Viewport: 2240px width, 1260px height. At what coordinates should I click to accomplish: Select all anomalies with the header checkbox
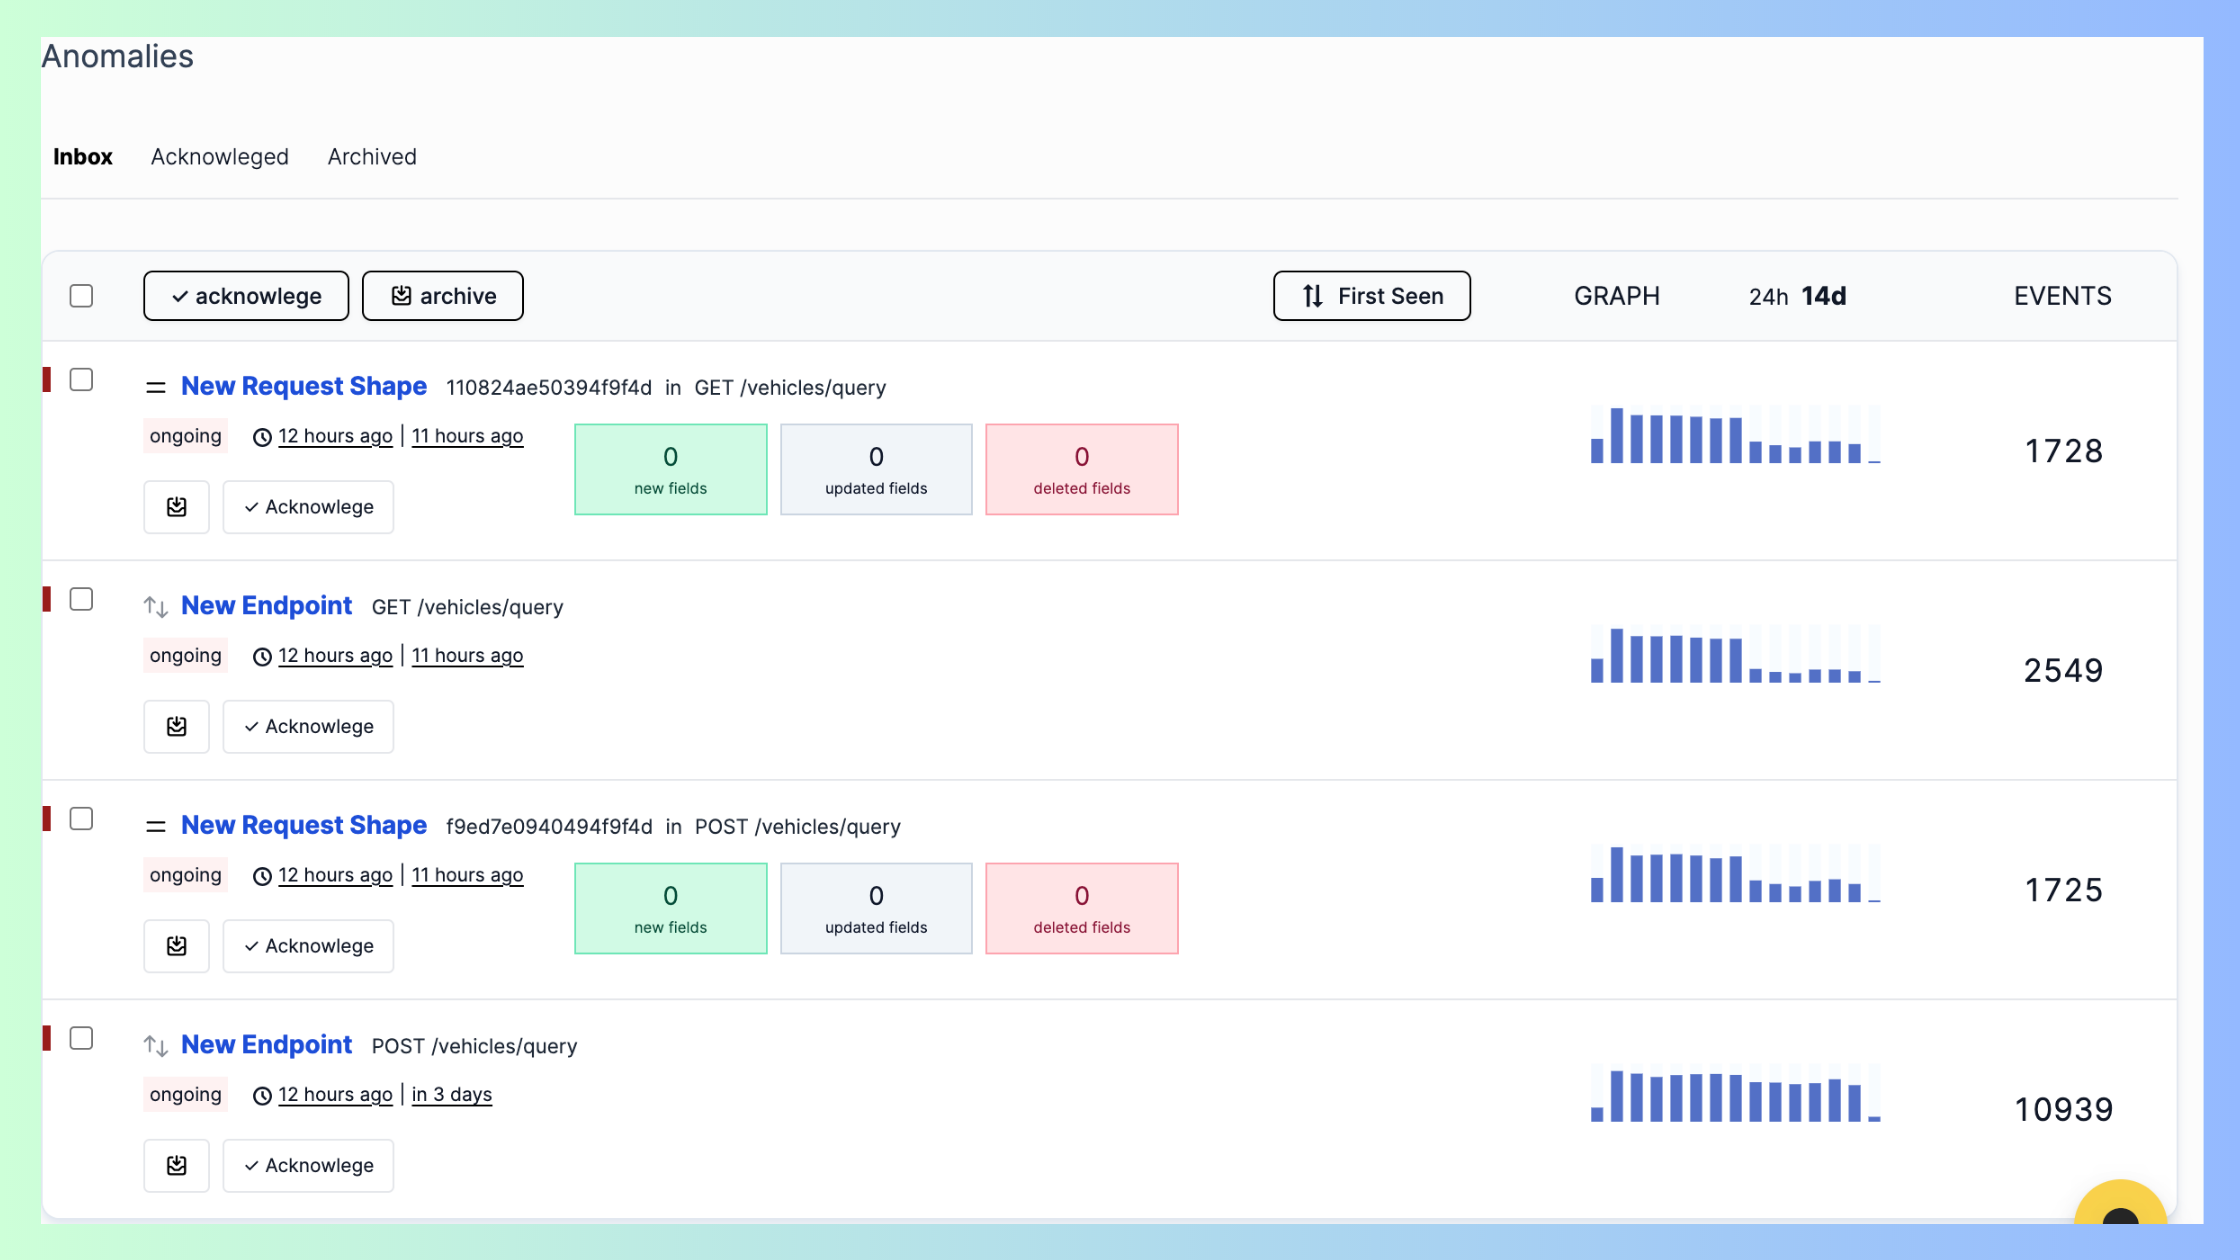(81, 296)
